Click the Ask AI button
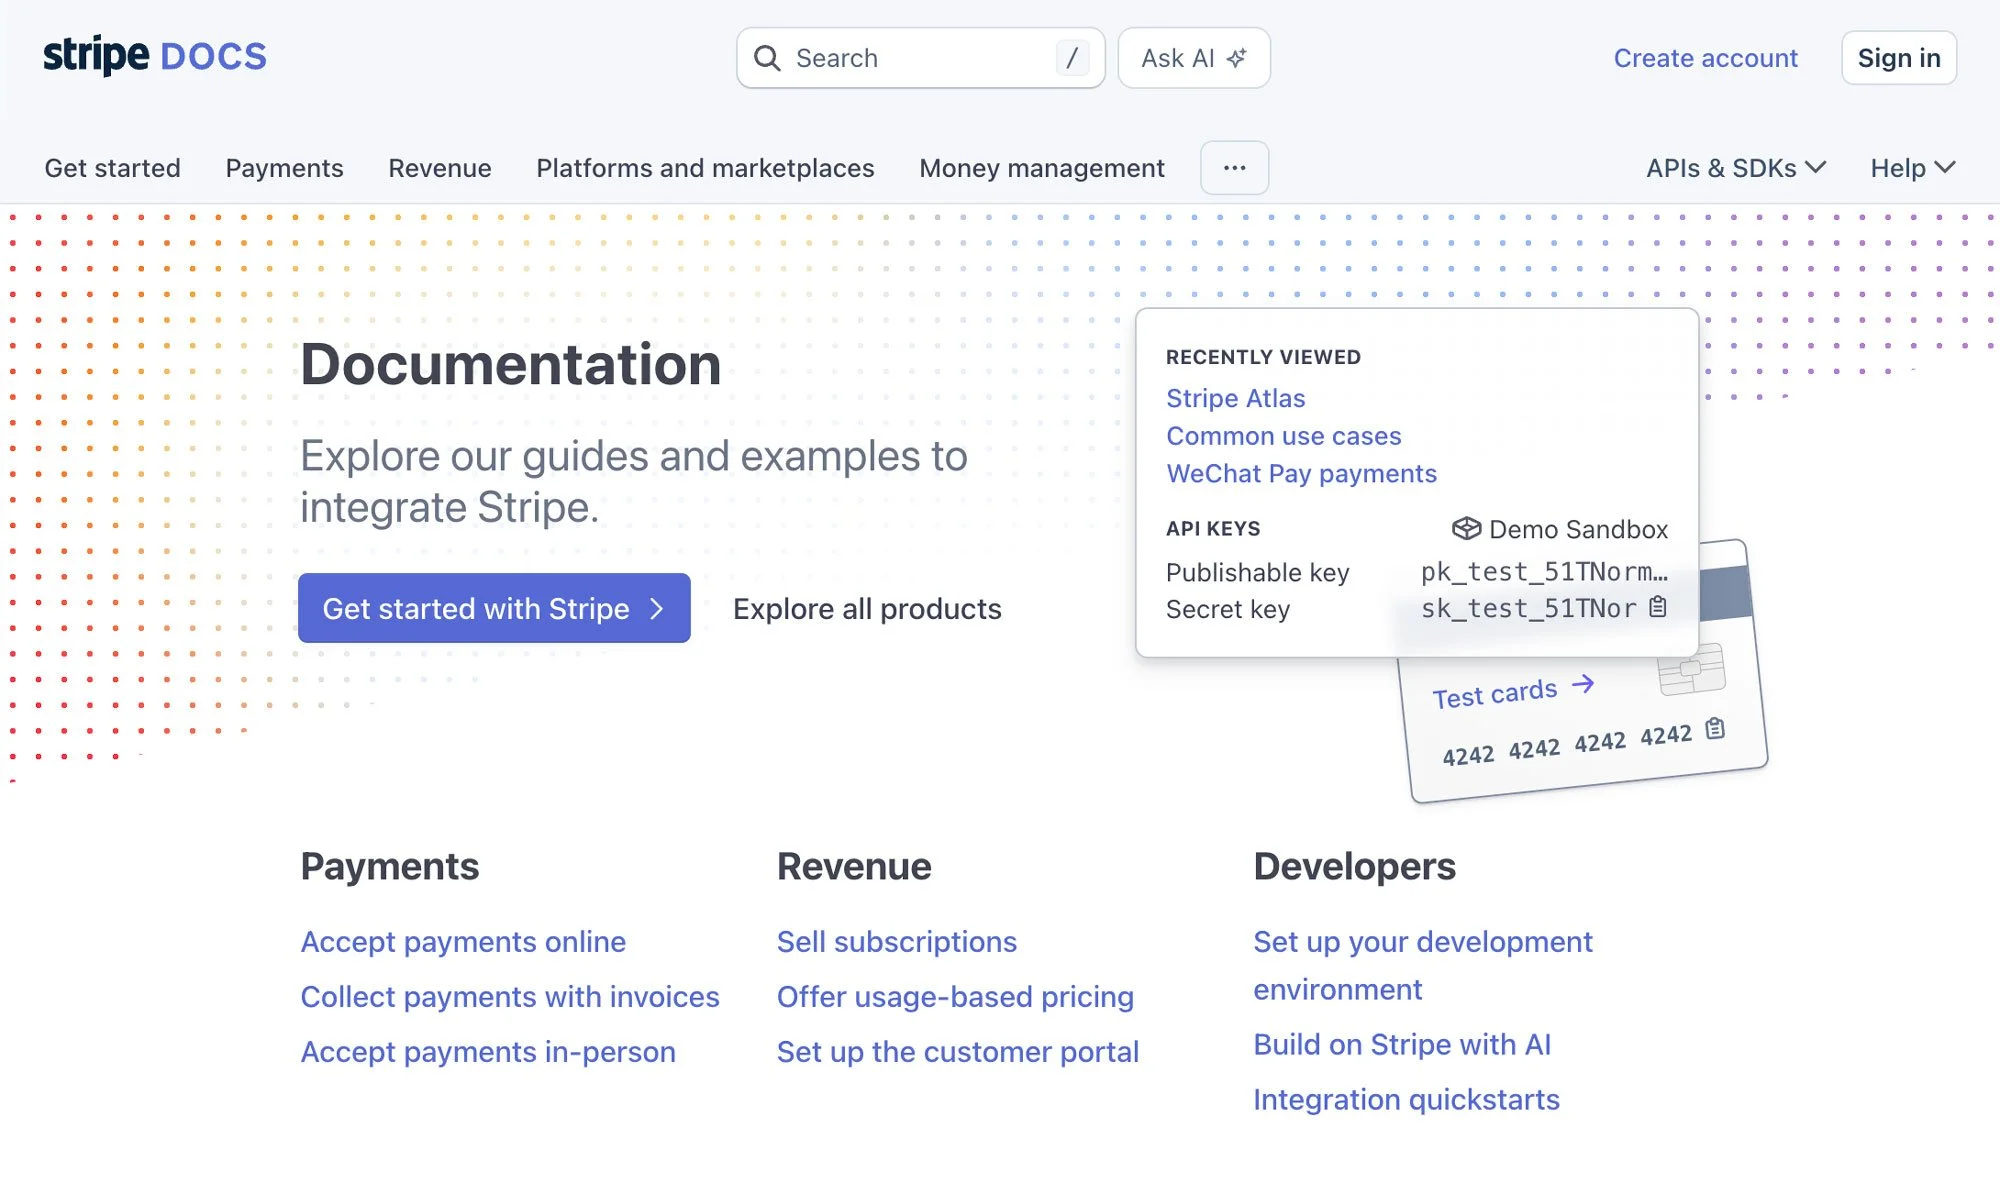The width and height of the screenshot is (2000, 1194). [x=1194, y=58]
